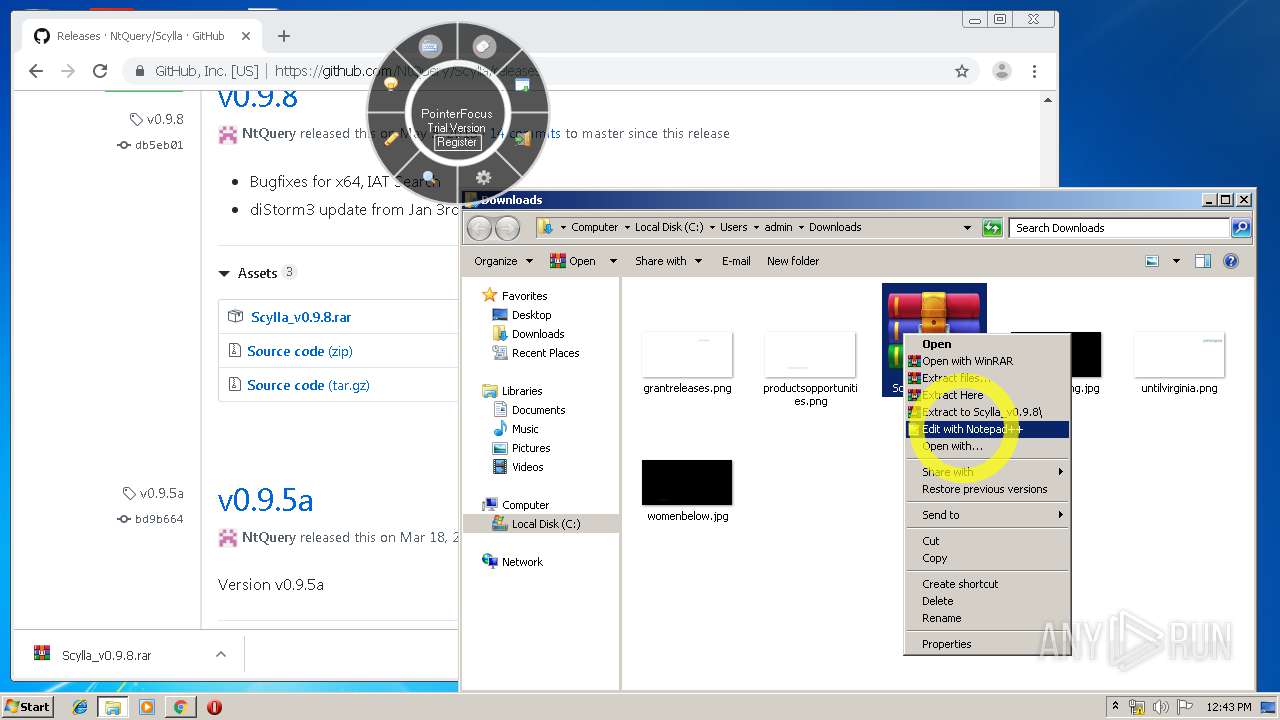The image size is (1280, 720).
Task: Select Desktop in Favorites
Action: [522, 315]
